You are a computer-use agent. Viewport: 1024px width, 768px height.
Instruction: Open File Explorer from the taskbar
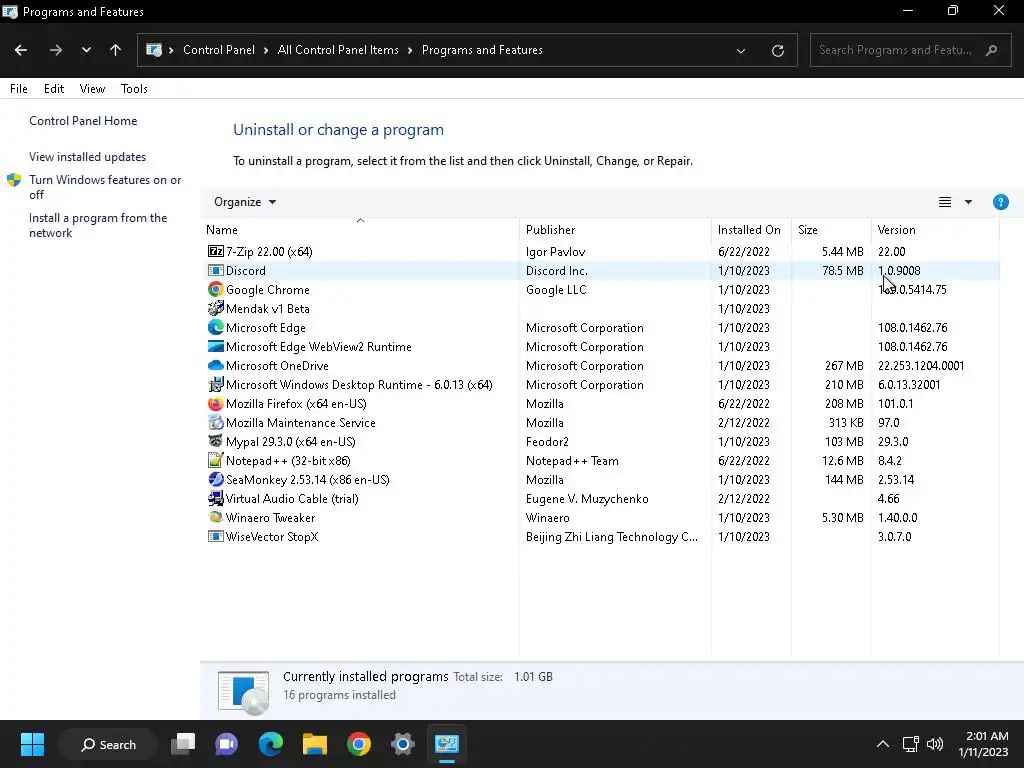tap(315, 744)
